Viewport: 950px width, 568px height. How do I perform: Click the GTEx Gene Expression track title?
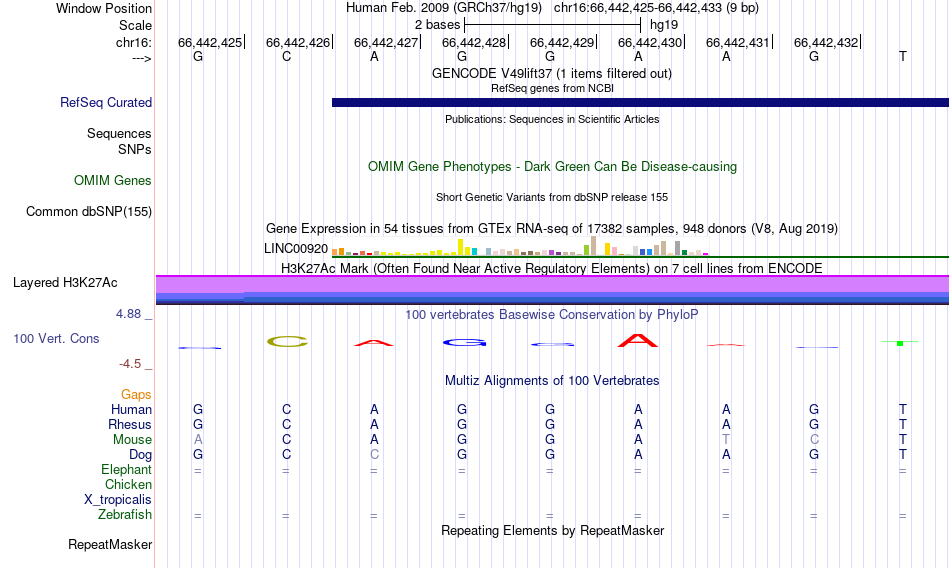tap(552, 229)
